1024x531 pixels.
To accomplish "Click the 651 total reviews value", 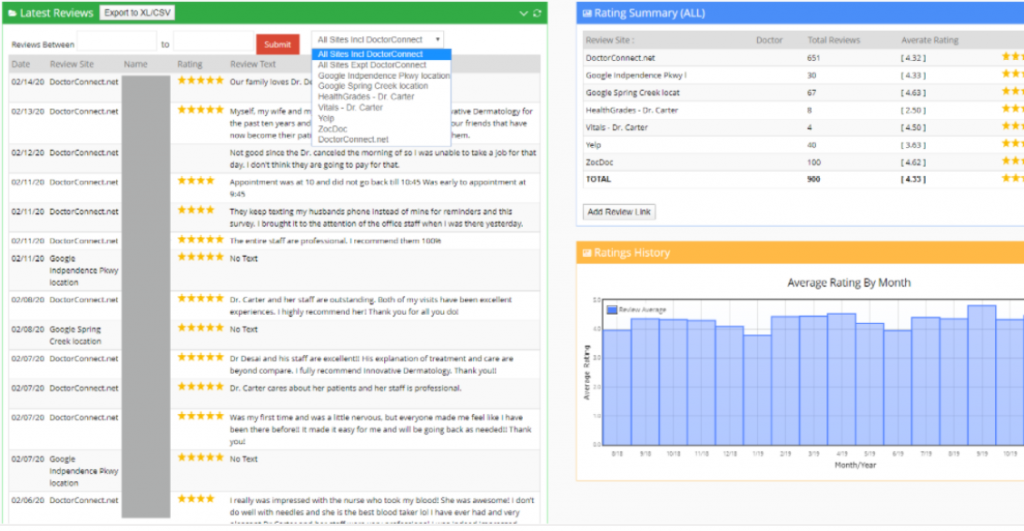I will (x=813, y=57).
